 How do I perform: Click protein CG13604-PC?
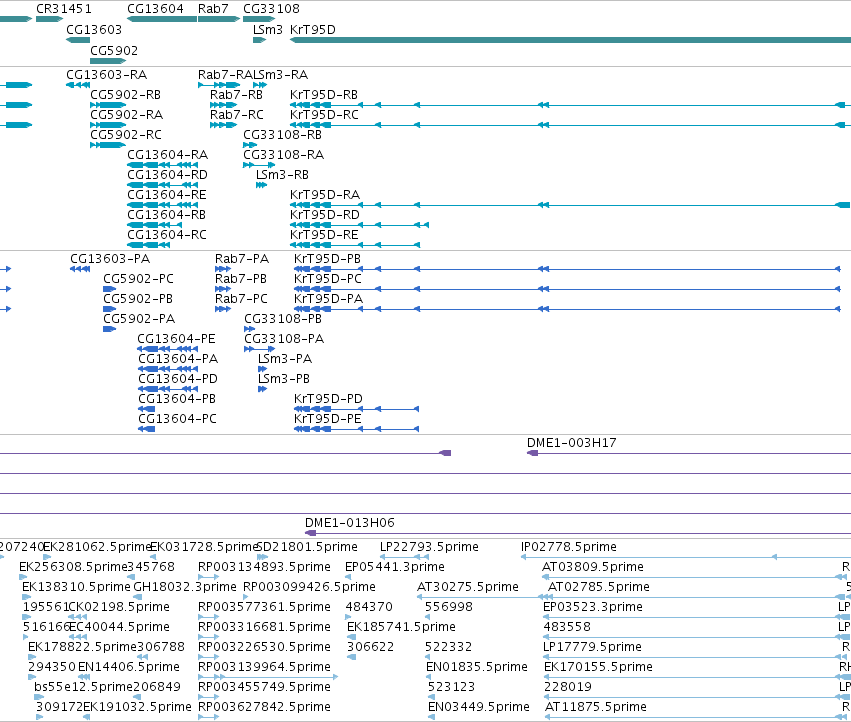pos(177,420)
